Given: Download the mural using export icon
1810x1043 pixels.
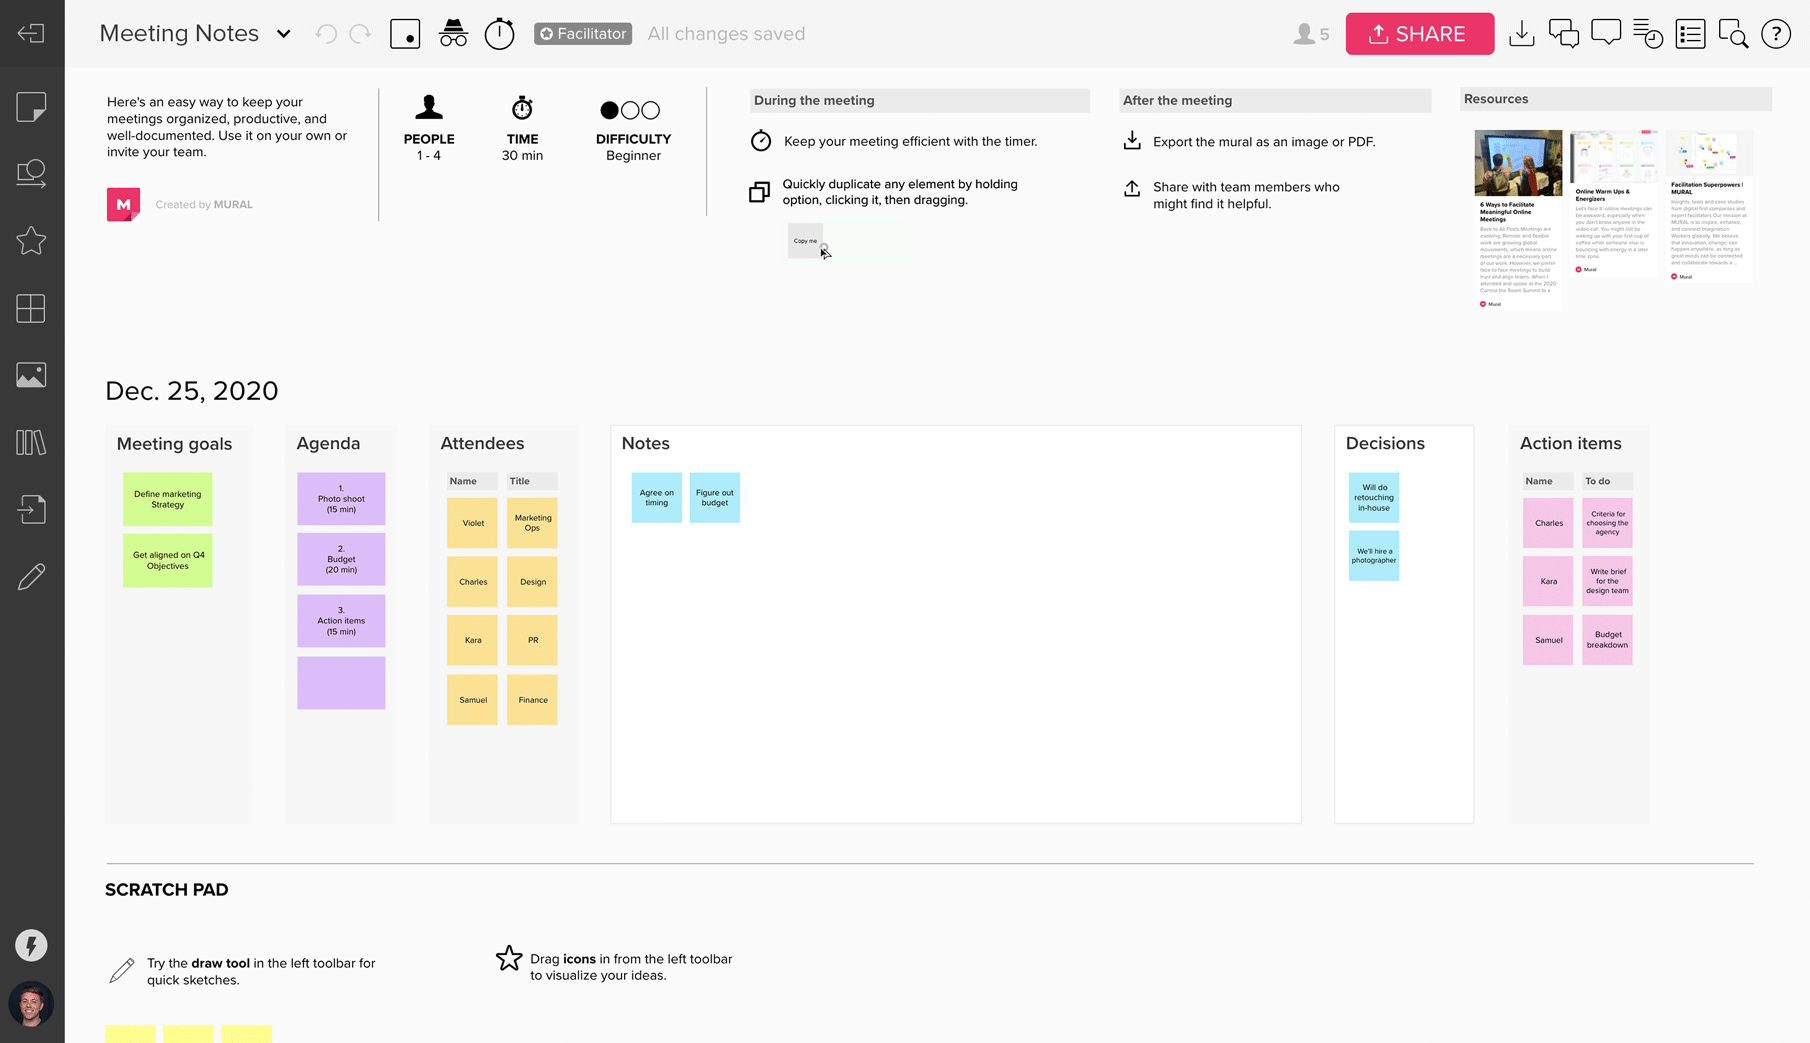Looking at the screenshot, I should pyautogui.click(x=1521, y=33).
